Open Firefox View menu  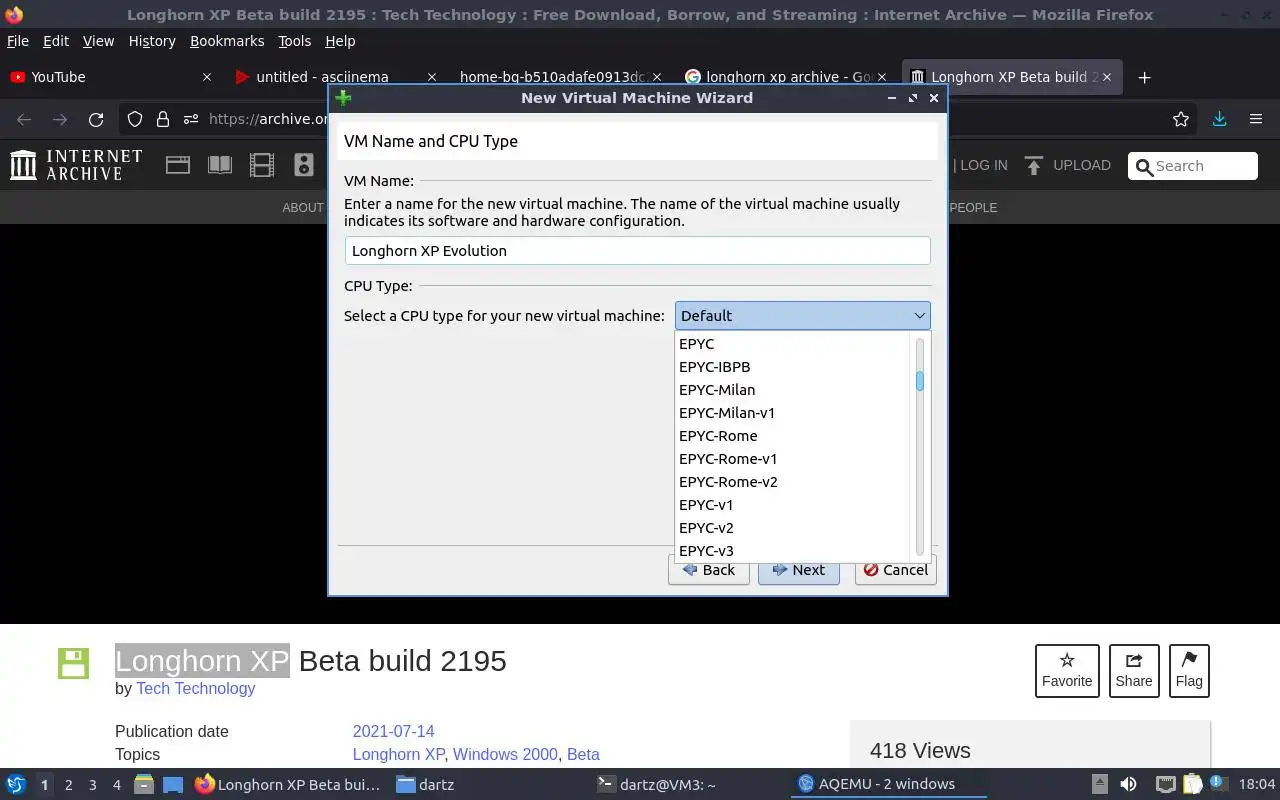click(x=98, y=41)
